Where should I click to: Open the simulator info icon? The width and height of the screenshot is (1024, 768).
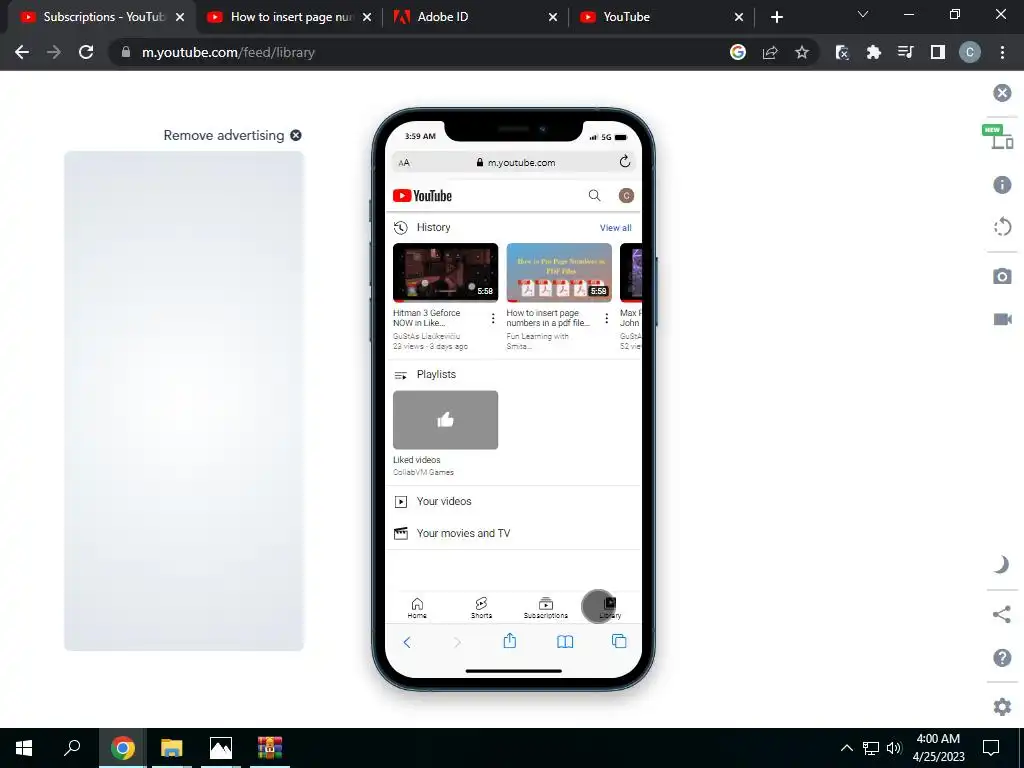coord(1002,185)
